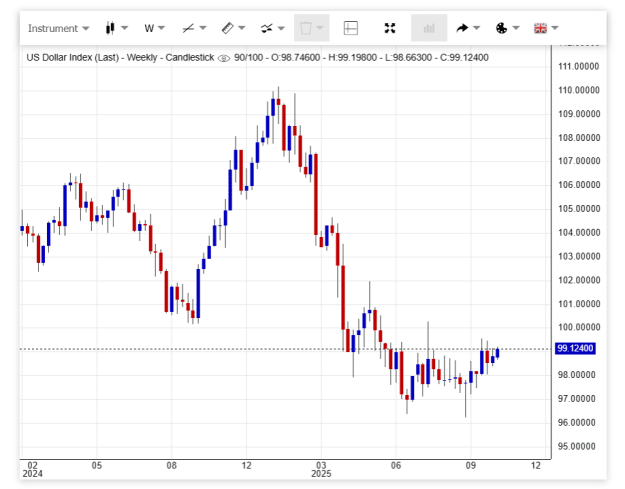Click the 102.00000 price axis label

point(579,280)
